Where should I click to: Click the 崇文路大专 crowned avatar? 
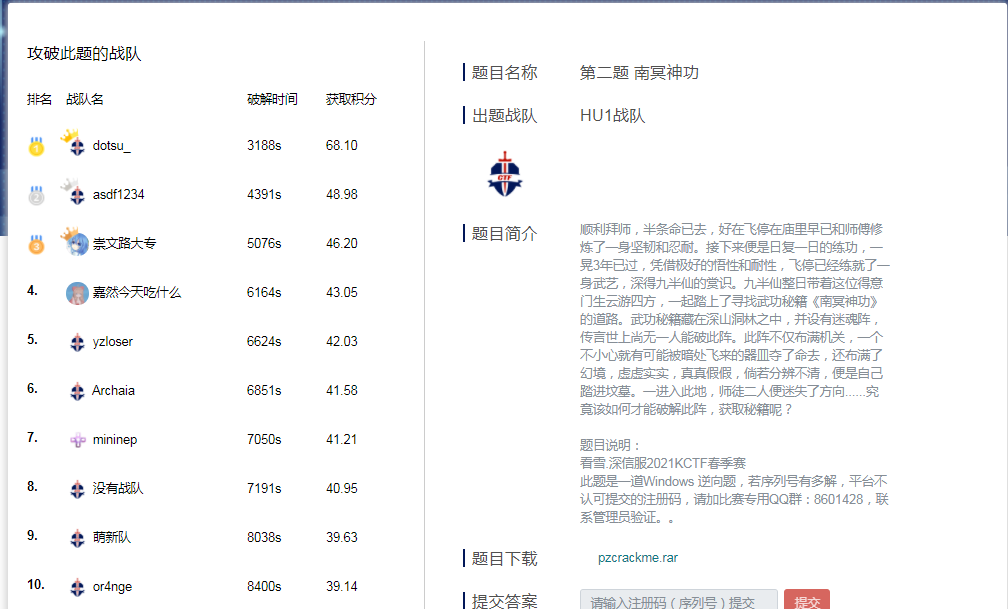[76, 243]
